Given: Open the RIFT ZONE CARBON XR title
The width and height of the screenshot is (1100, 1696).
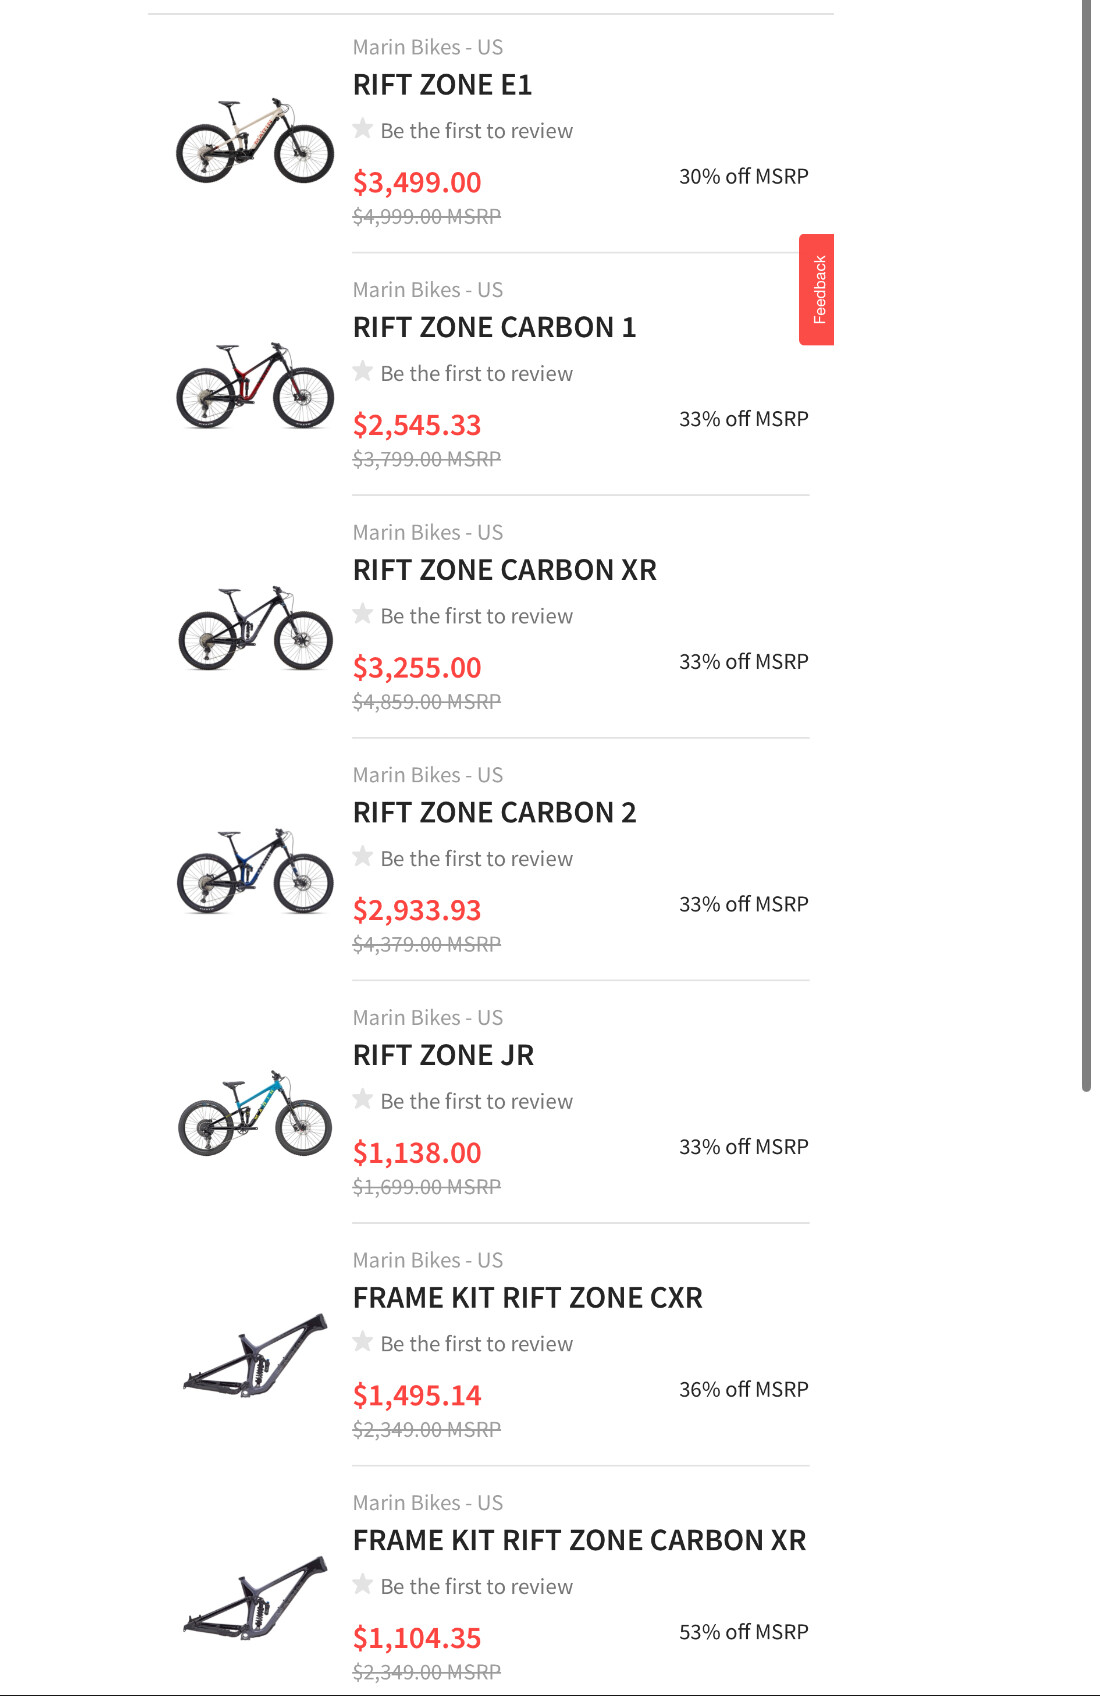Looking at the screenshot, I should click(504, 570).
